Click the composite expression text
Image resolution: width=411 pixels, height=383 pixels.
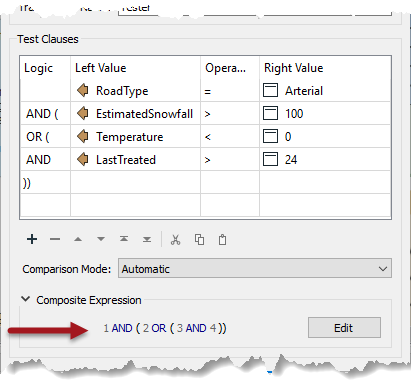point(165,328)
